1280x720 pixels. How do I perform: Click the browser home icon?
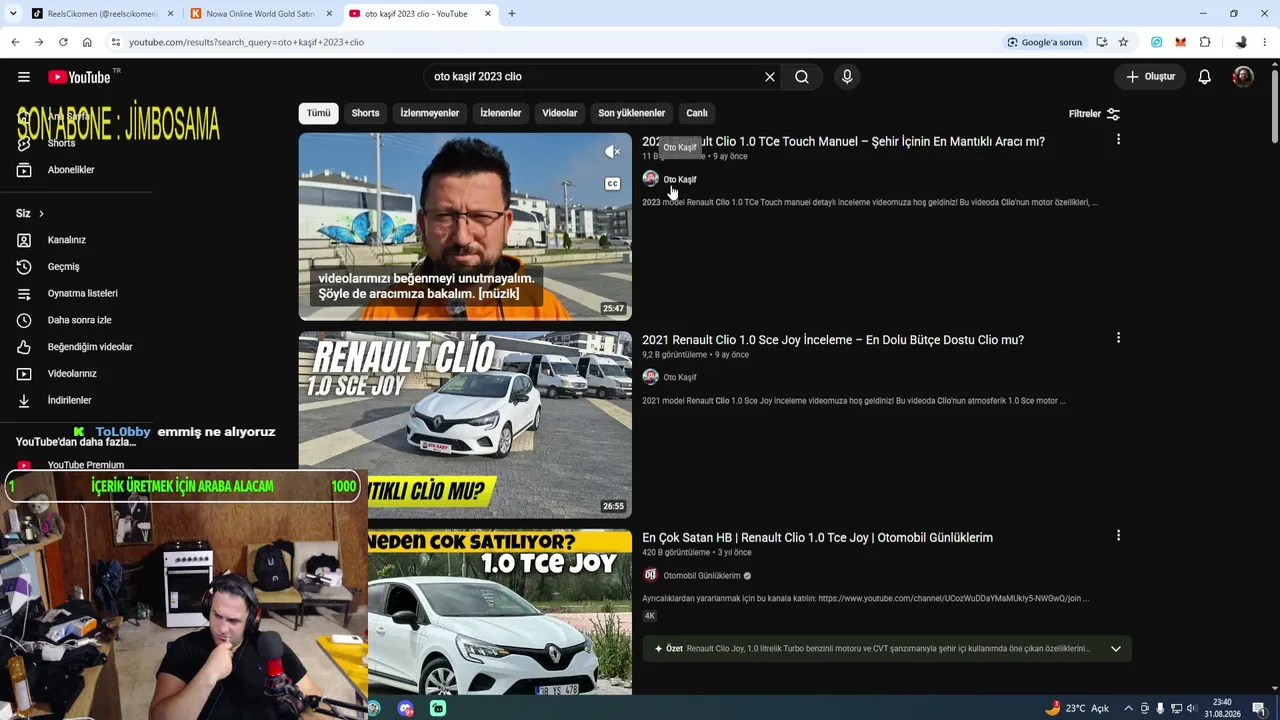[87, 42]
